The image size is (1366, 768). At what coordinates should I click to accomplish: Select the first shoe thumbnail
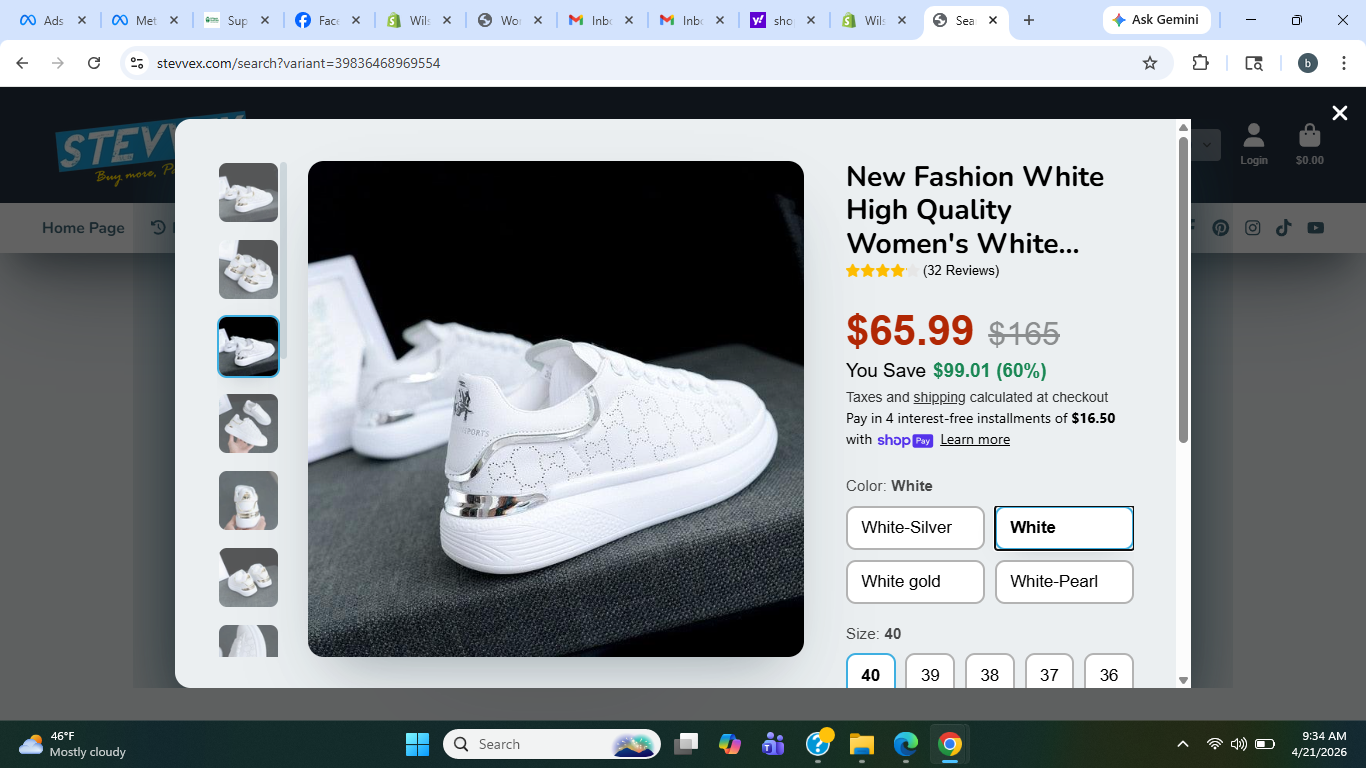tap(248, 192)
